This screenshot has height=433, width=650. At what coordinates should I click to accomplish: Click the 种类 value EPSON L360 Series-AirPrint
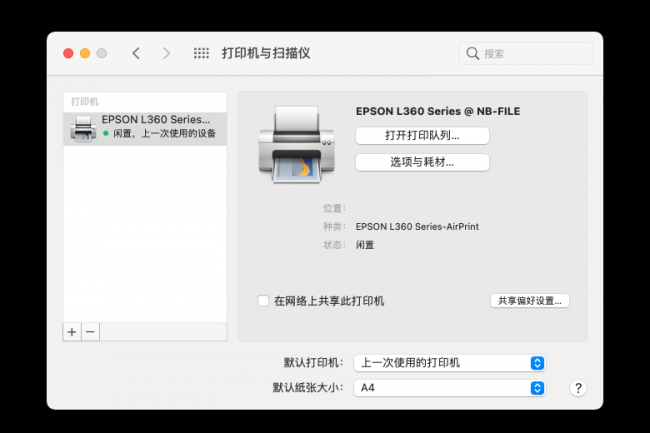point(417,227)
